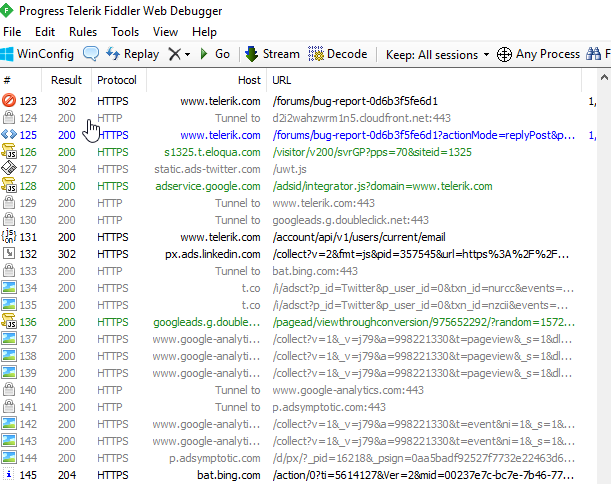Toggle Stream mode in the toolbar

(272, 54)
